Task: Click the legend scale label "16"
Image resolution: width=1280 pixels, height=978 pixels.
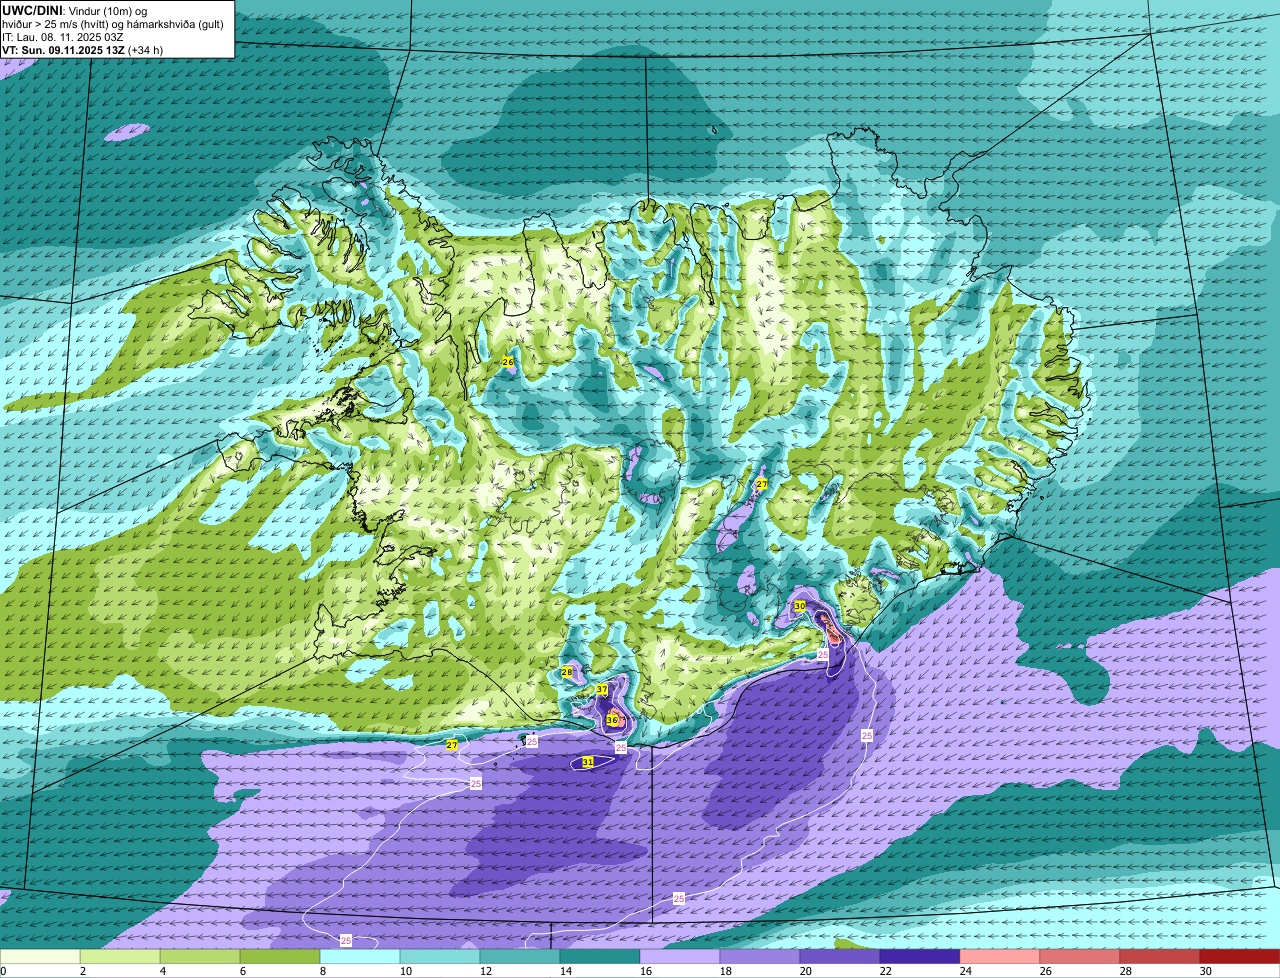Action: click(646, 971)
